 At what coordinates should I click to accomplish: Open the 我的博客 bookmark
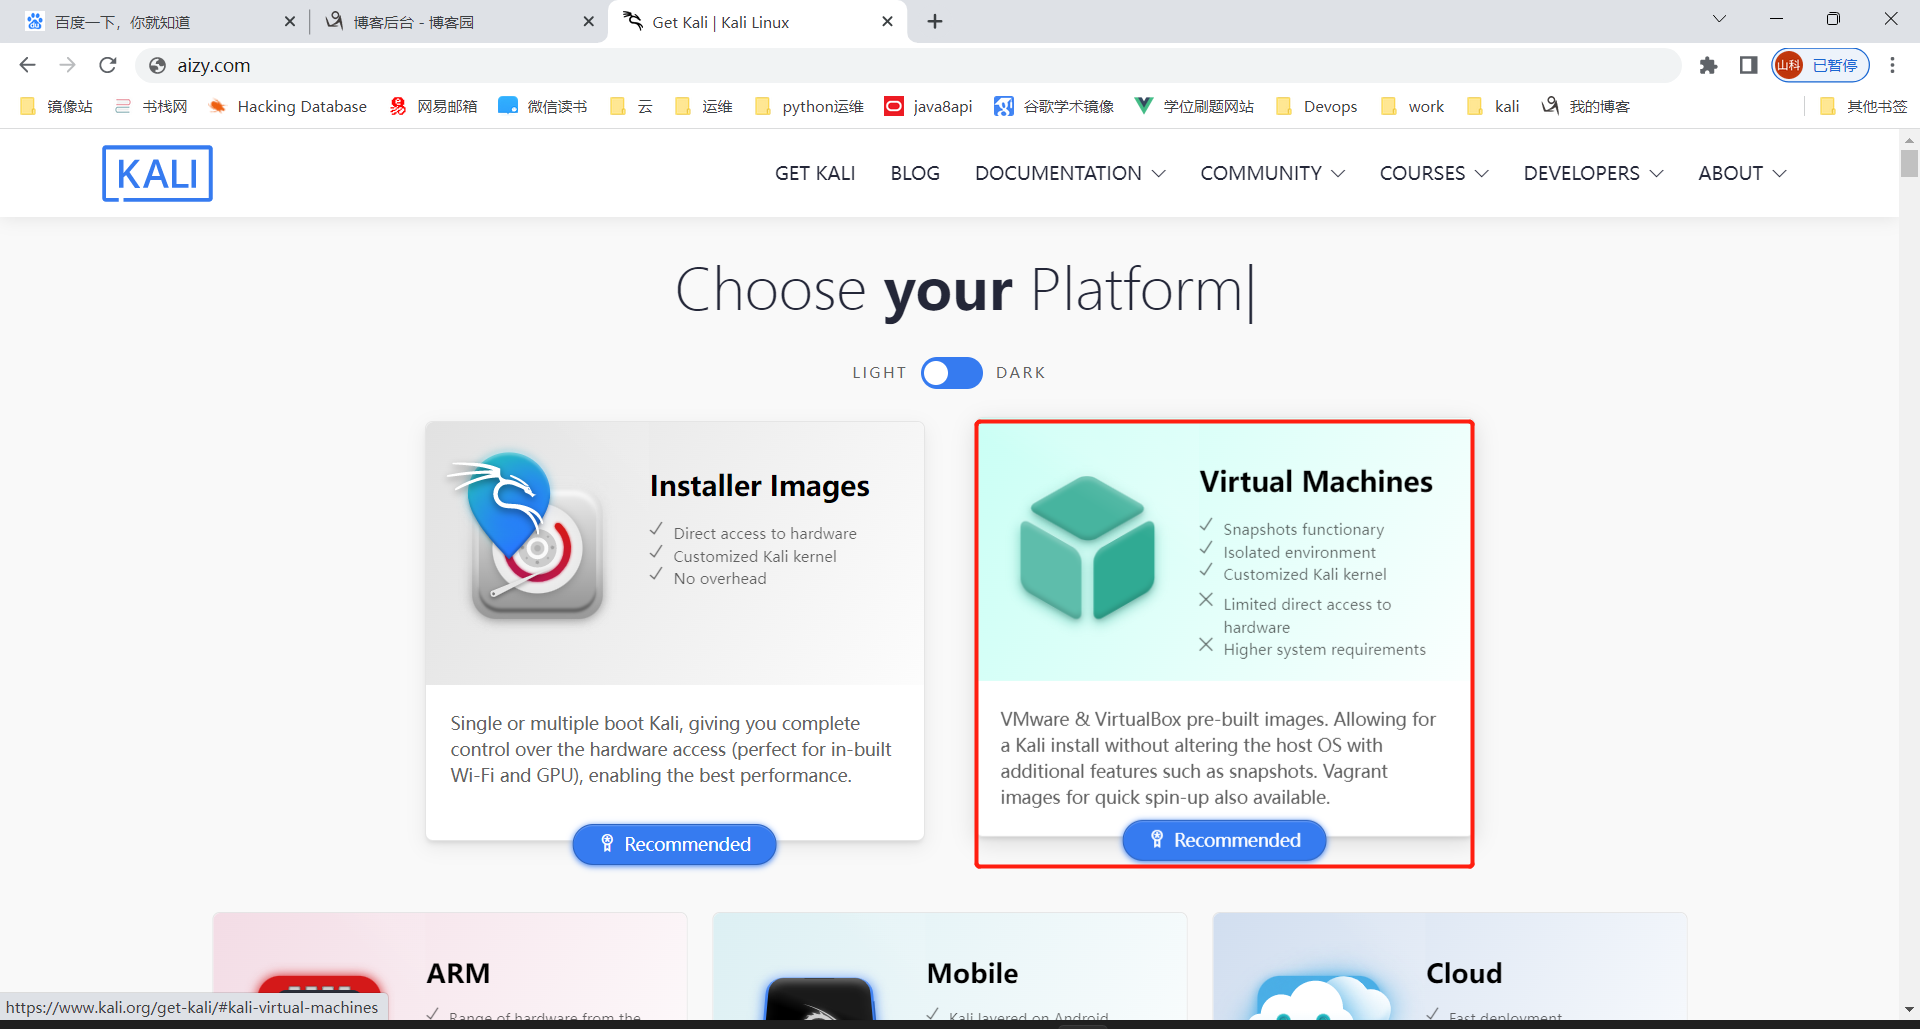pyautogui.click(x=1586, y=106)
